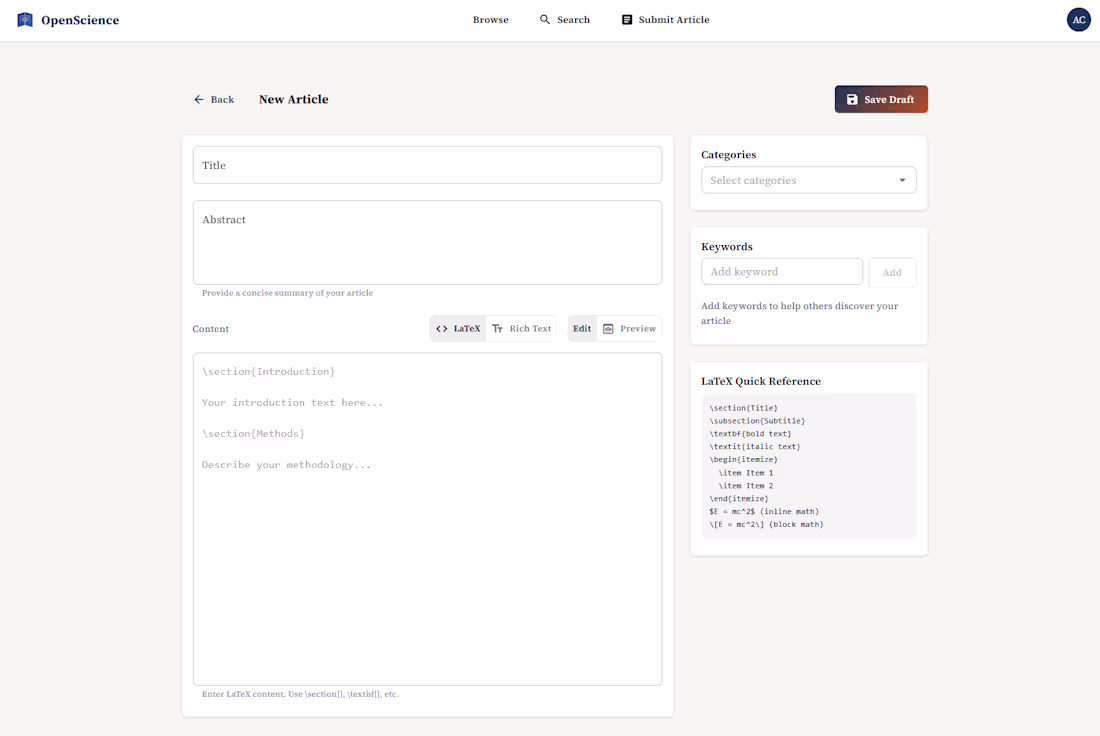
Task: Click the Rich Text typography icon
Action: (497, 328)
